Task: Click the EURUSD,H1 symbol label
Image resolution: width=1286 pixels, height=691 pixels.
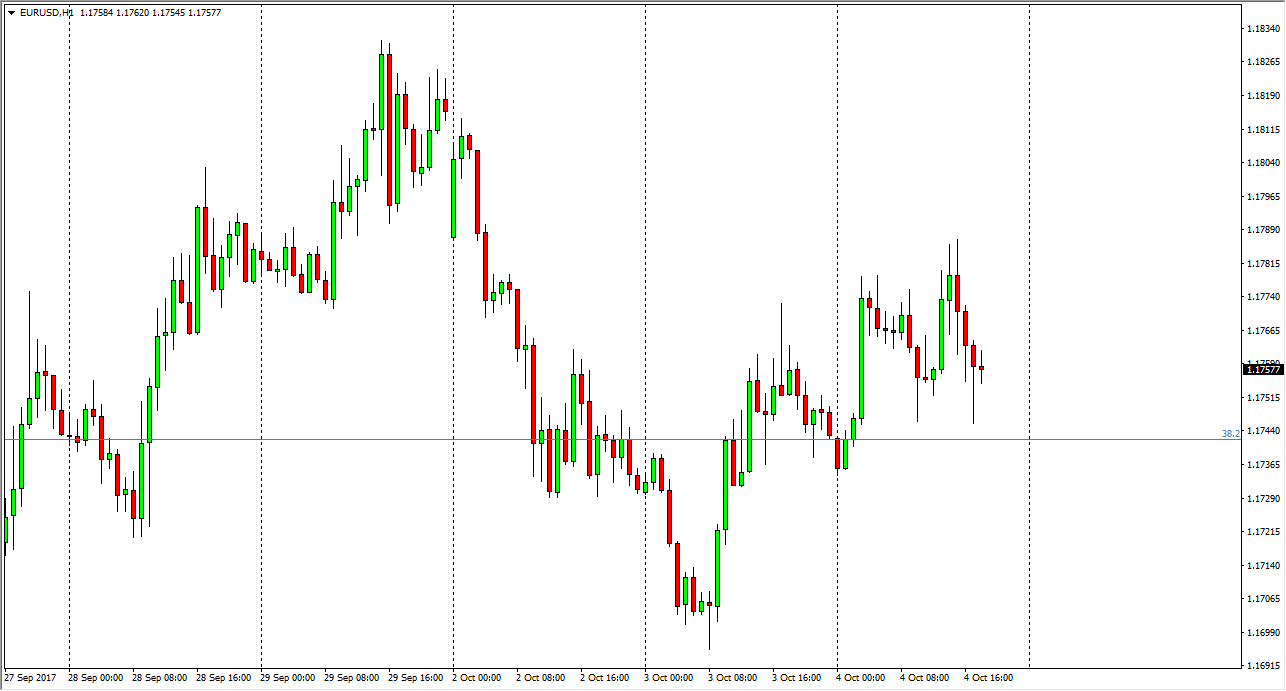Action: 46,13
